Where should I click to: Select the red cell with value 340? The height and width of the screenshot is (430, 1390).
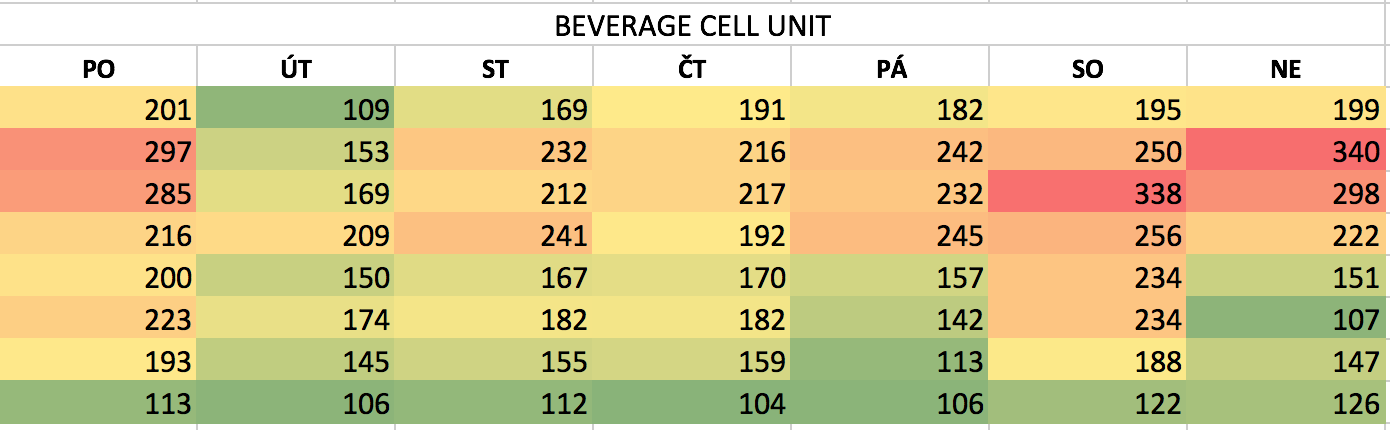pyautogui.click(x=1288, y=153)
